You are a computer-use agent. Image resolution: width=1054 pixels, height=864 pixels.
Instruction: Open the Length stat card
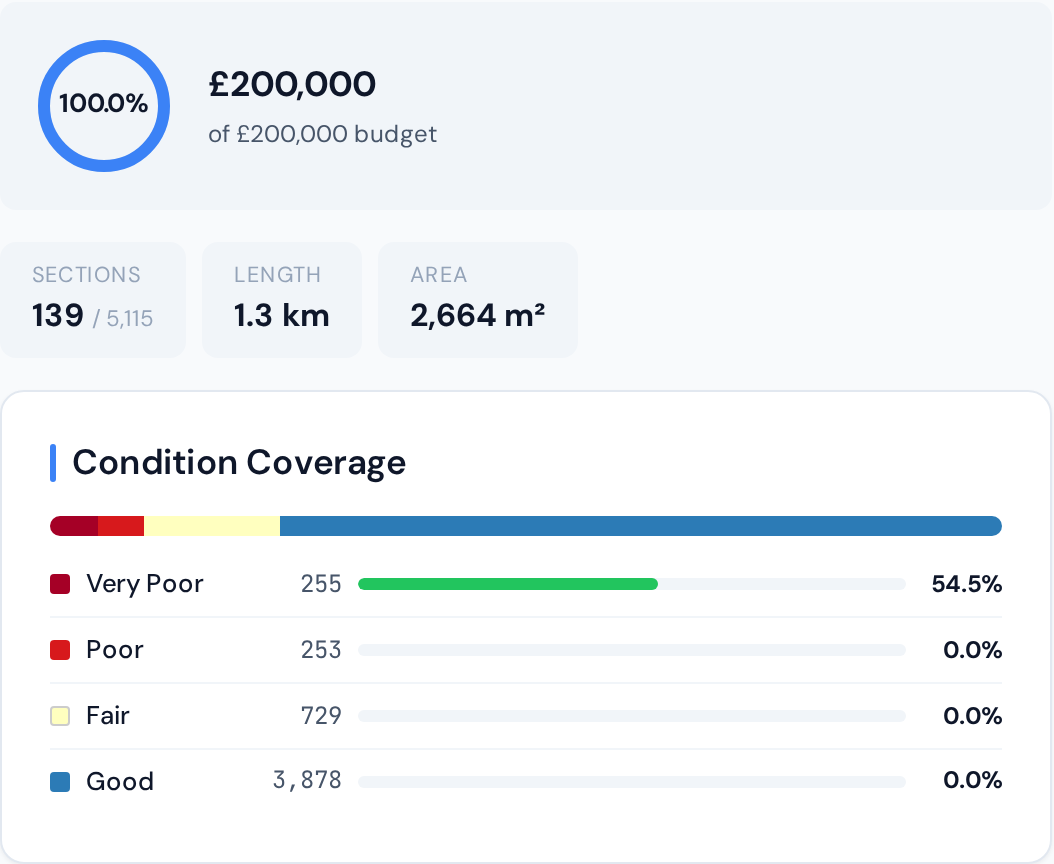[x=282, y=300]
